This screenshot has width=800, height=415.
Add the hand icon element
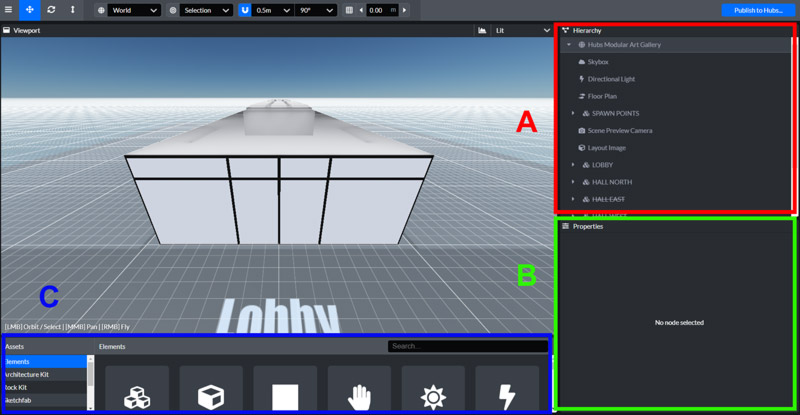(359, 389)
